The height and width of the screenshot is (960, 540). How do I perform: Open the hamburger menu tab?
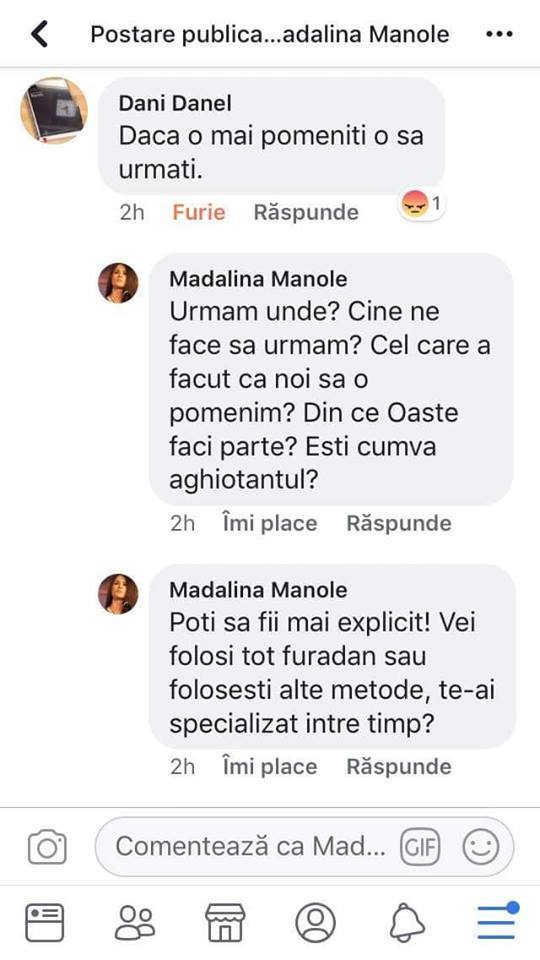[497, 920]
